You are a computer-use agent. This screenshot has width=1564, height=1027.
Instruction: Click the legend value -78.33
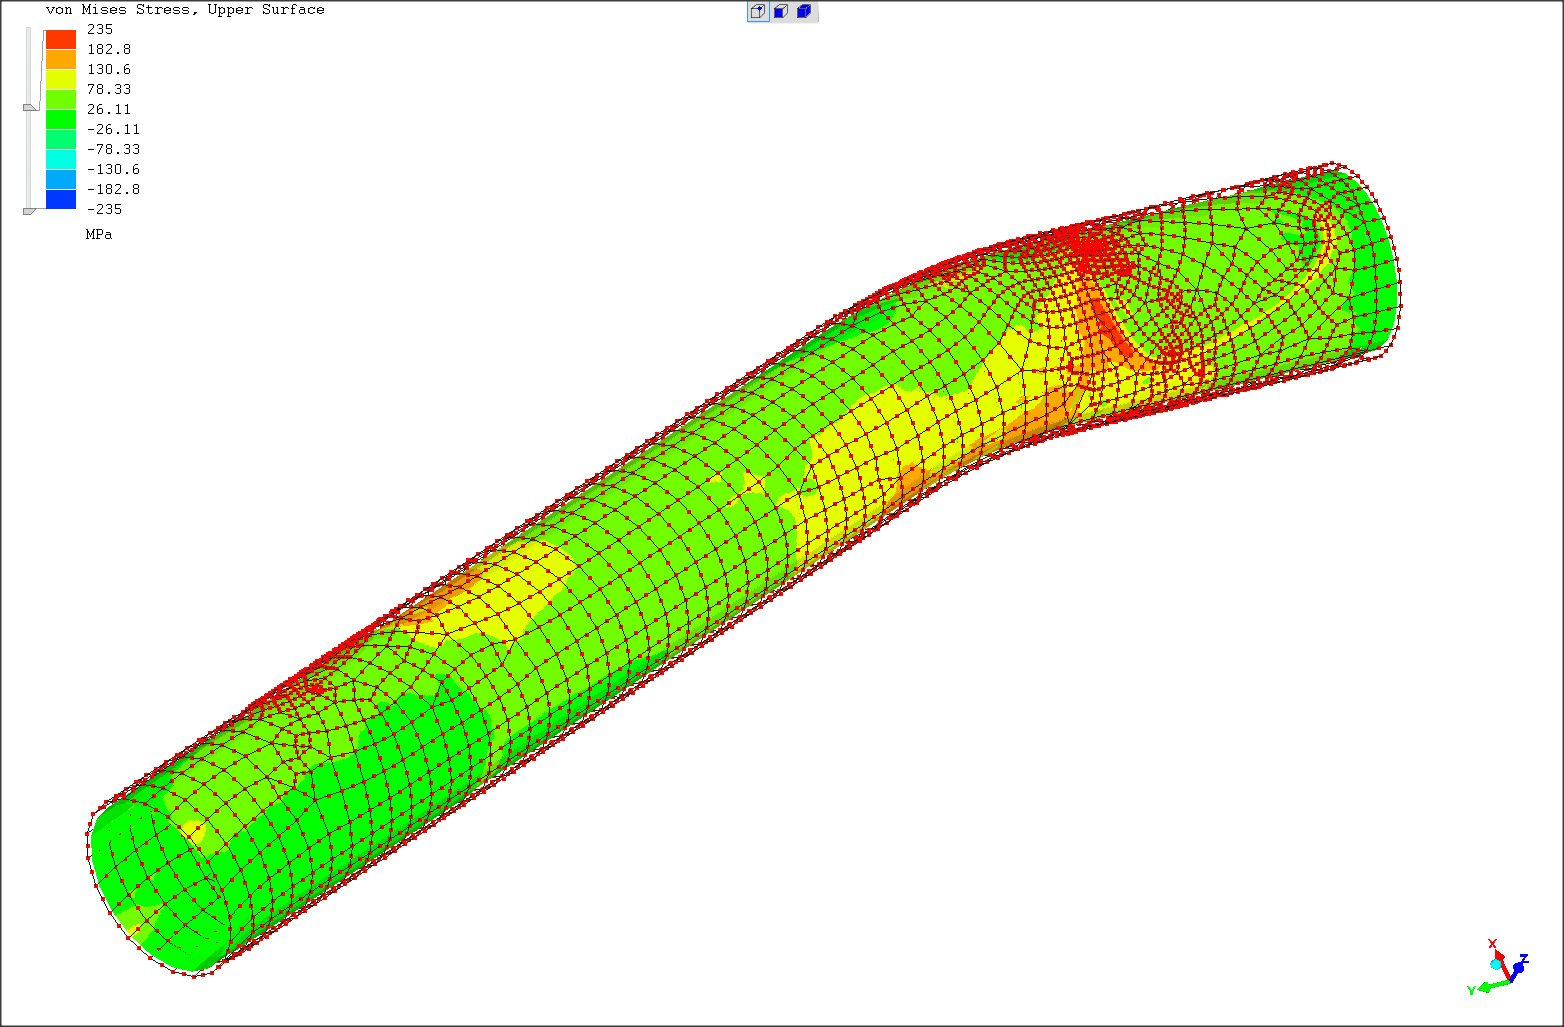[113, 149]
